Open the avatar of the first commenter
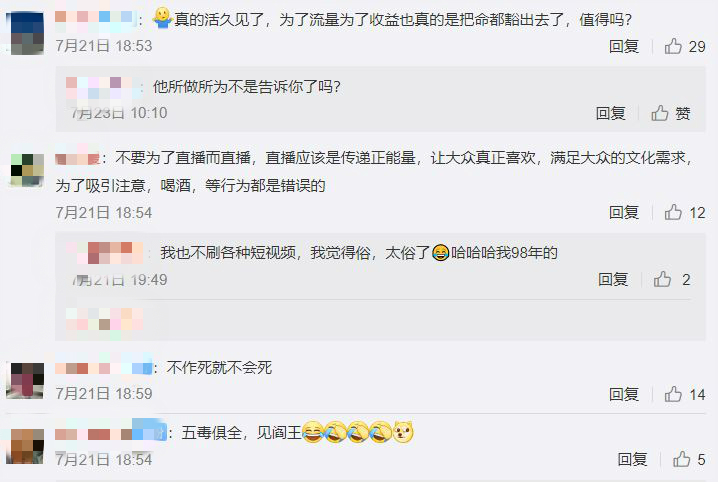 (x=27, y=33)
